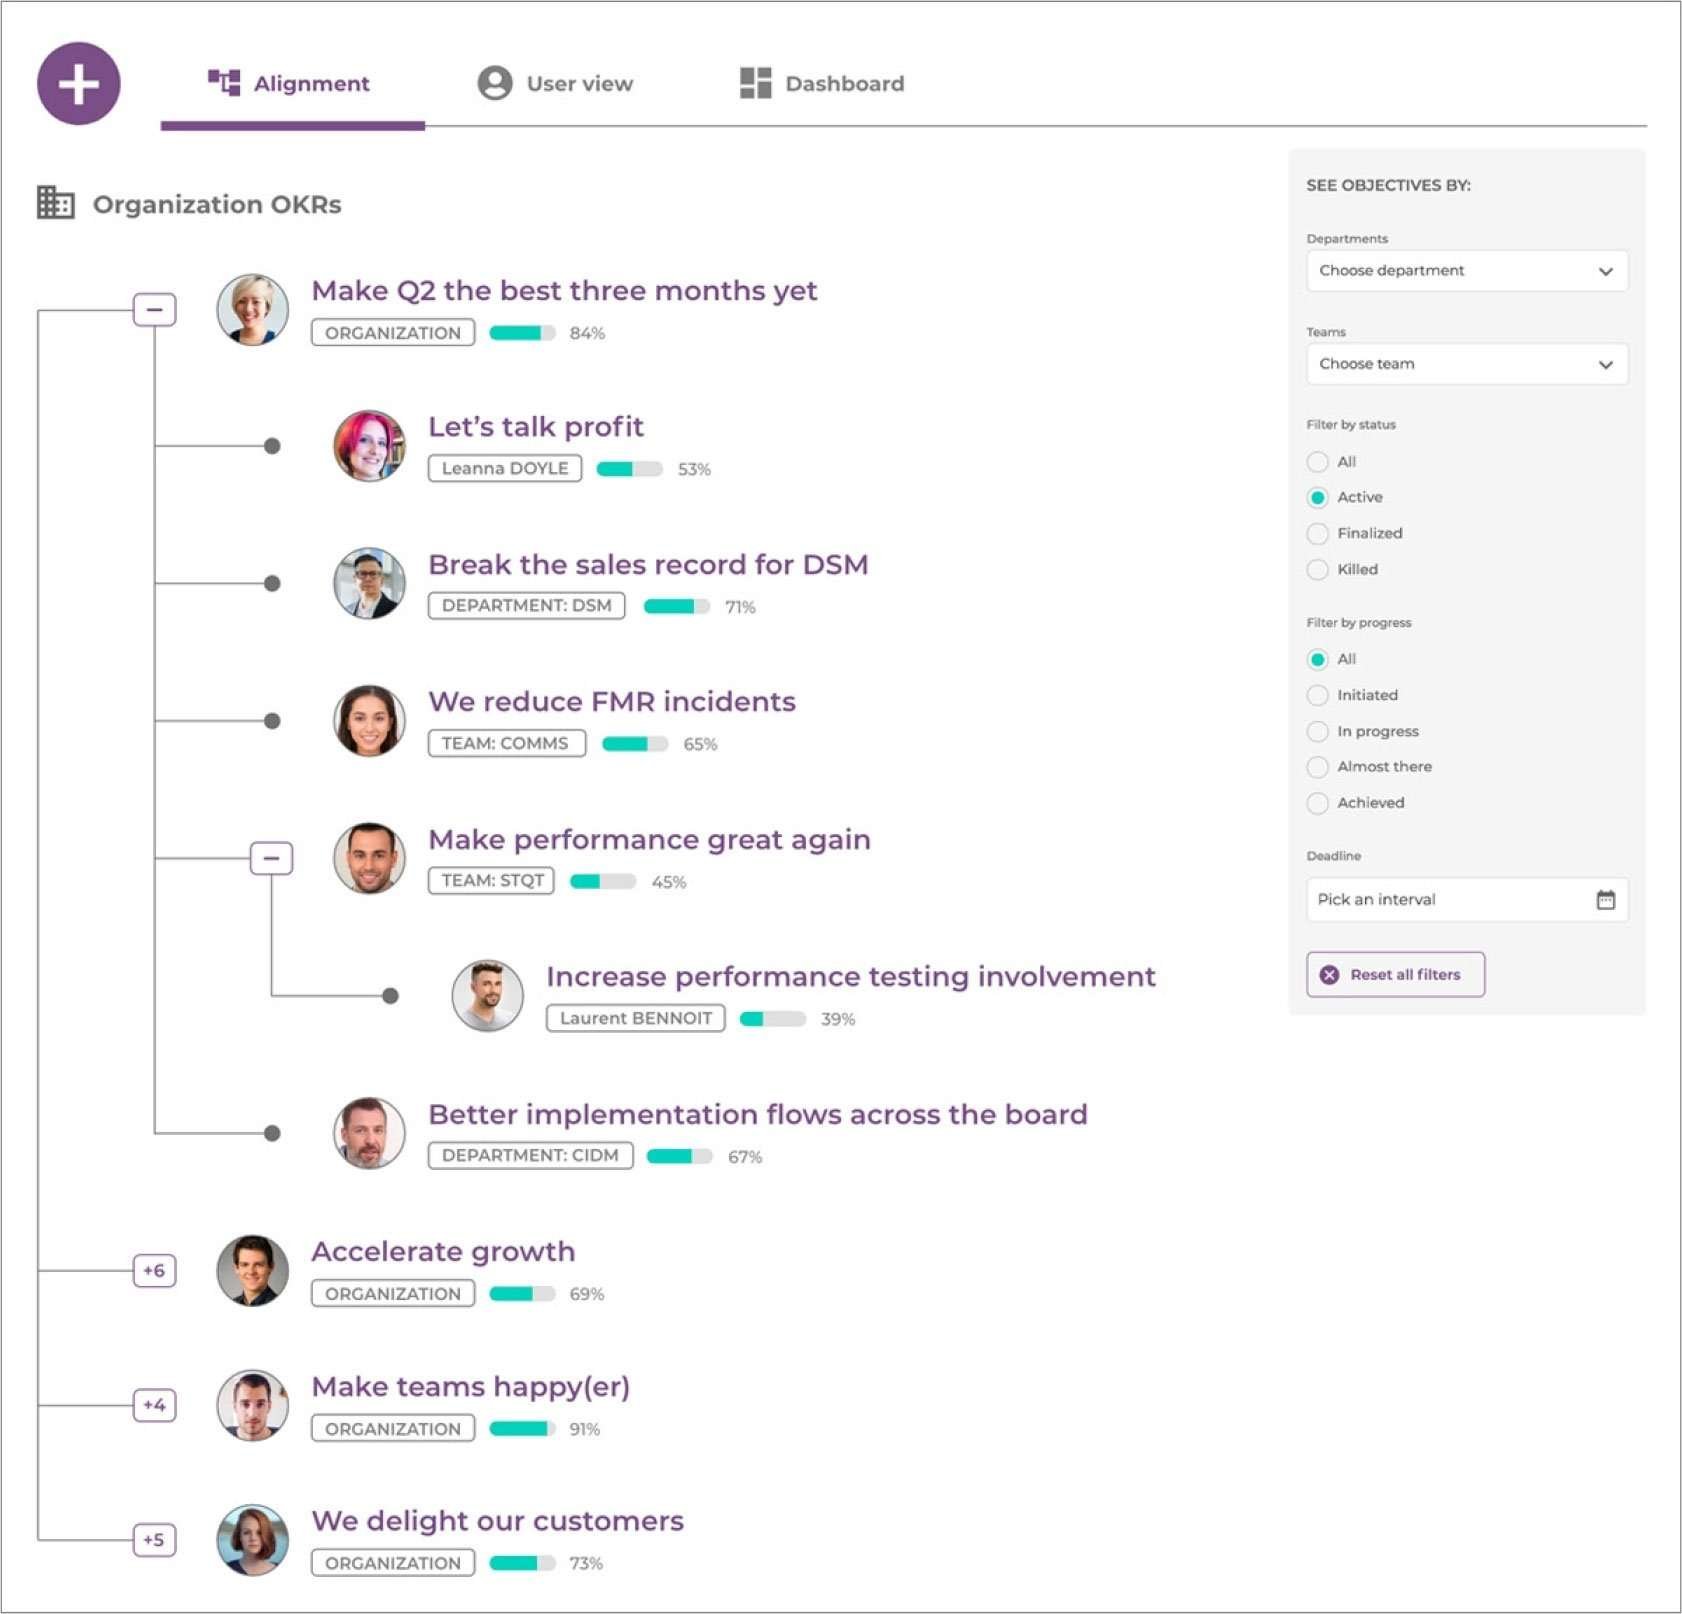Click the Alignment hierarchy icon
Image resolution: width=1682 pixels, height=1614 pixels.
point(224,83)
